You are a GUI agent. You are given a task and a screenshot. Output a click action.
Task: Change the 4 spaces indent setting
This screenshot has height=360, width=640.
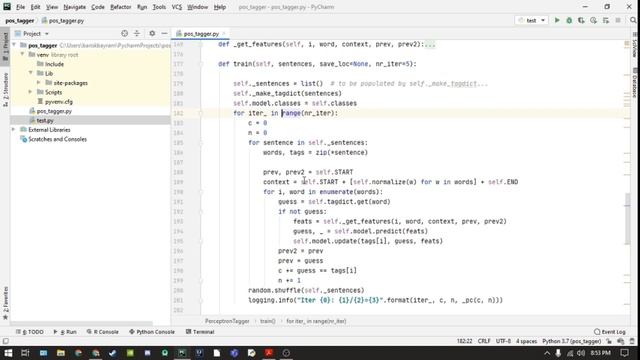coord(527,341)
